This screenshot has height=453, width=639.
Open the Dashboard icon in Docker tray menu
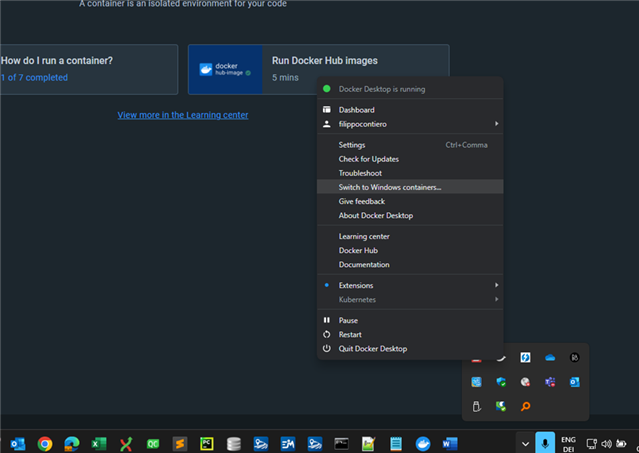point(327,110)
